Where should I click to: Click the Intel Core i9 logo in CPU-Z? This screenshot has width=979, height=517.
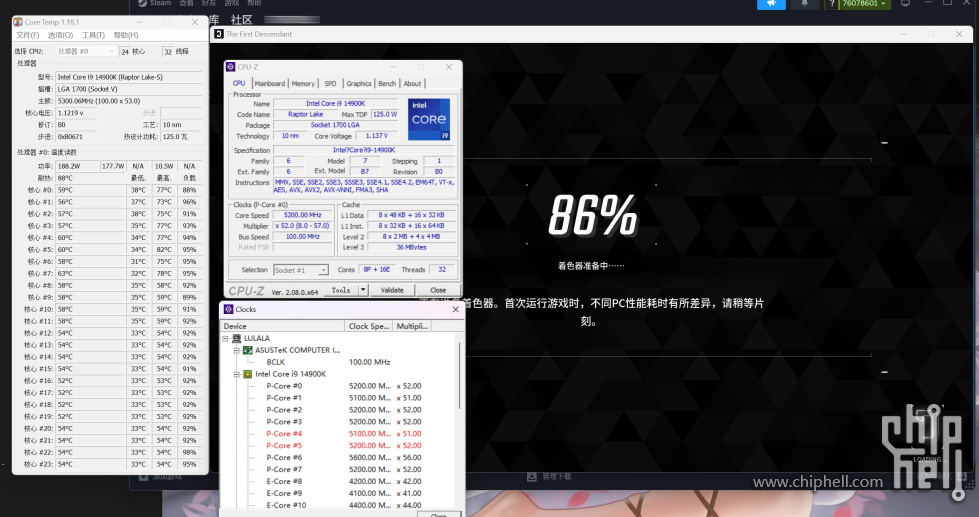(429, 119)
